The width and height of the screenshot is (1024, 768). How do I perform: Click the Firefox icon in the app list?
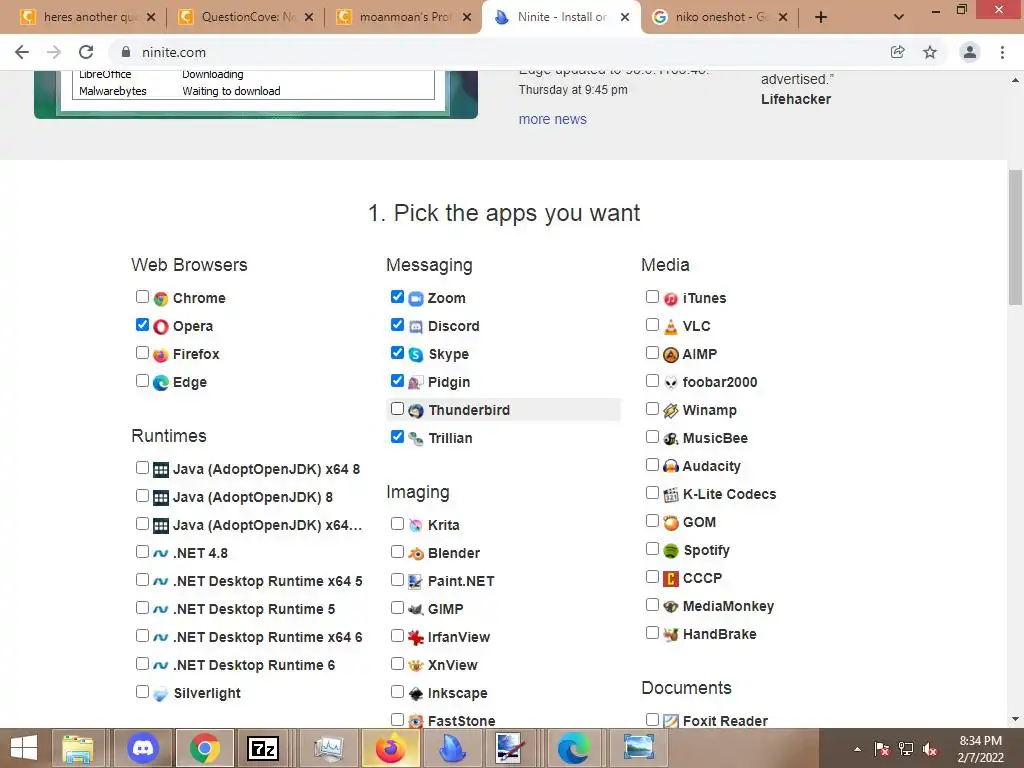point(161,355)
